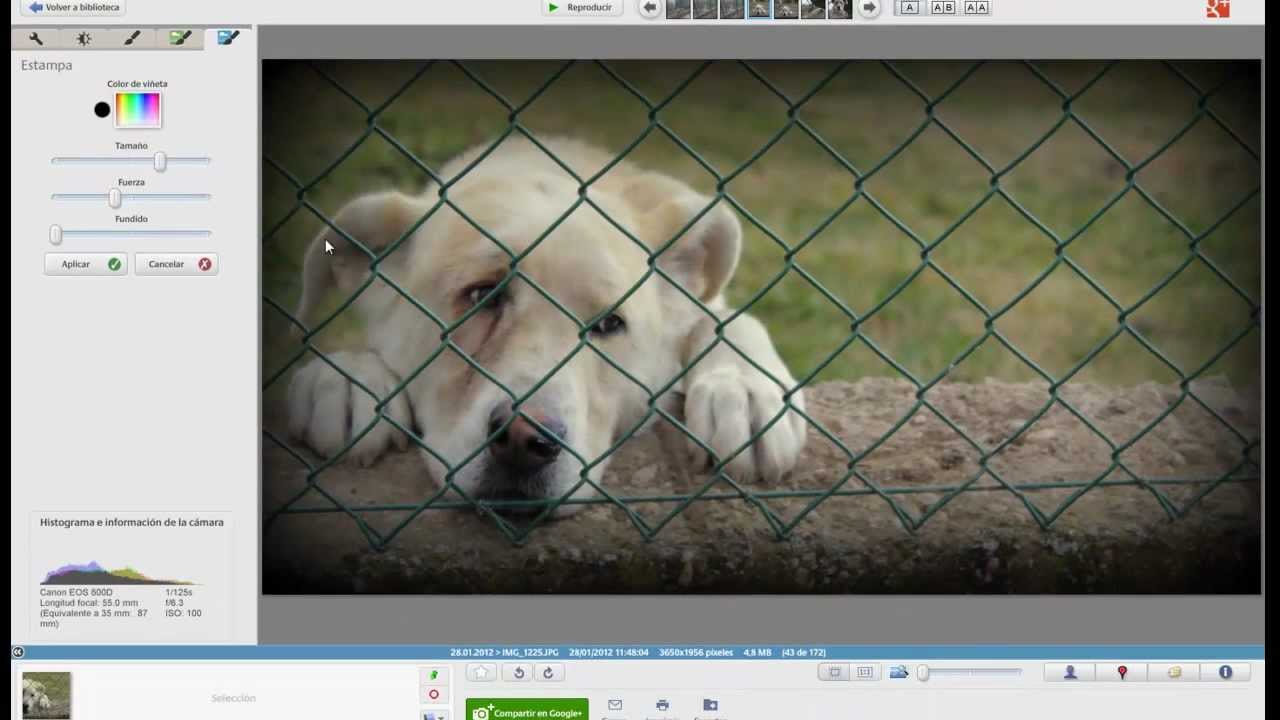Open Google+ icon at top right

[1217, 9]
